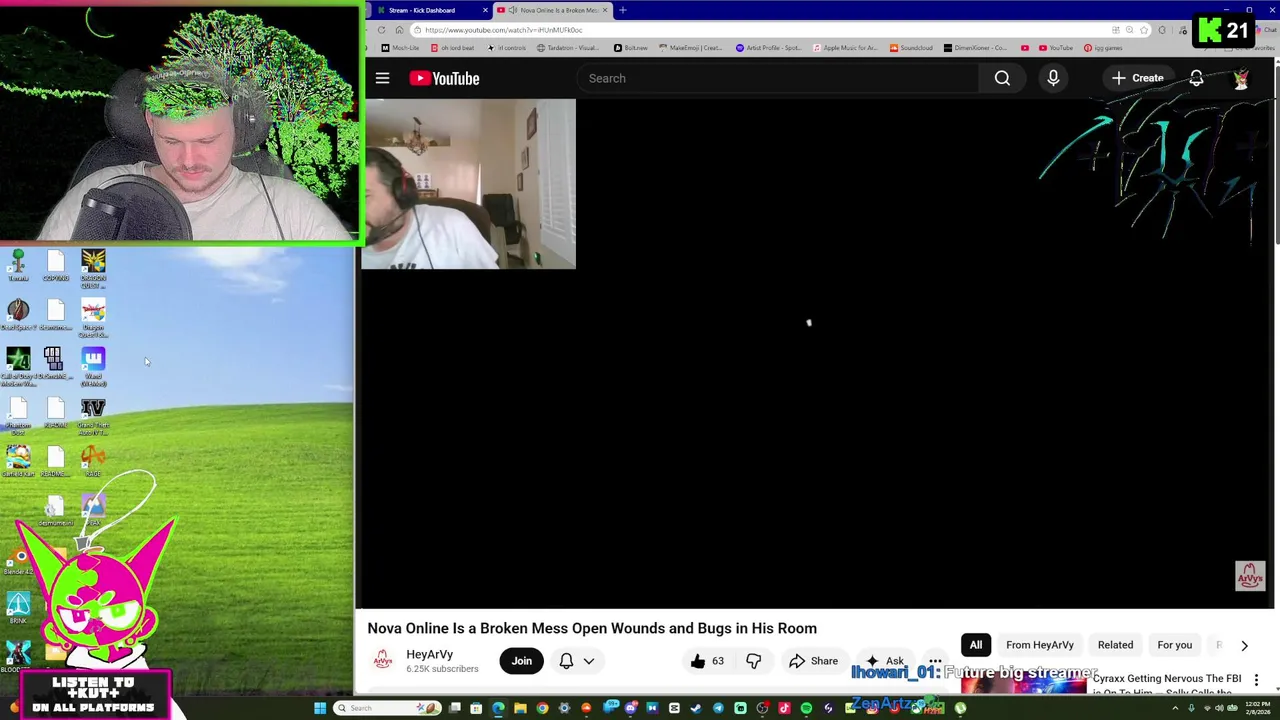1280x720 pixels.
Task: Open the Cyraxx Getting Nervous suggested video
Action: pos(1166,684)
